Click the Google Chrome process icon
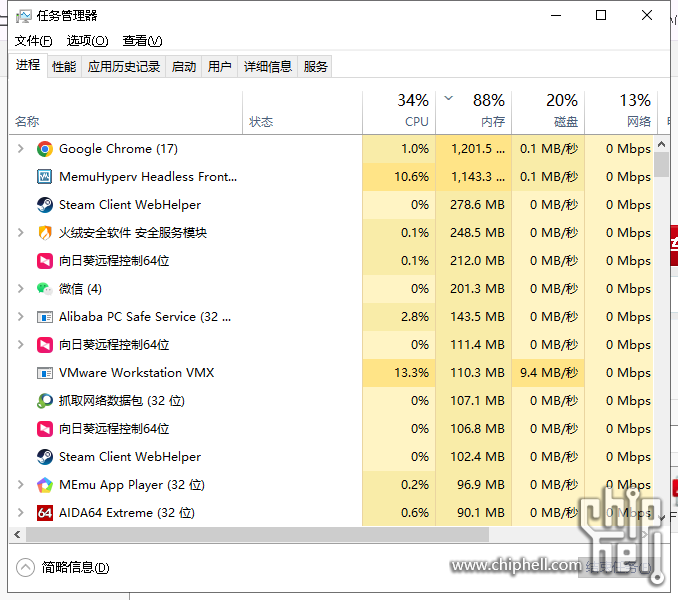The image size is (678, 600). 45,149
